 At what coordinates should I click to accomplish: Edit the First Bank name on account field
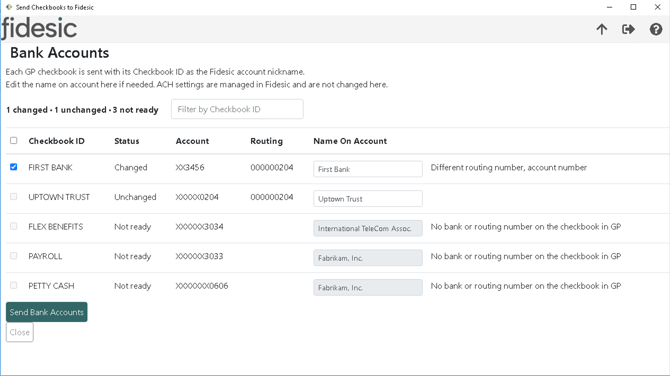click(x=368, y=169)
